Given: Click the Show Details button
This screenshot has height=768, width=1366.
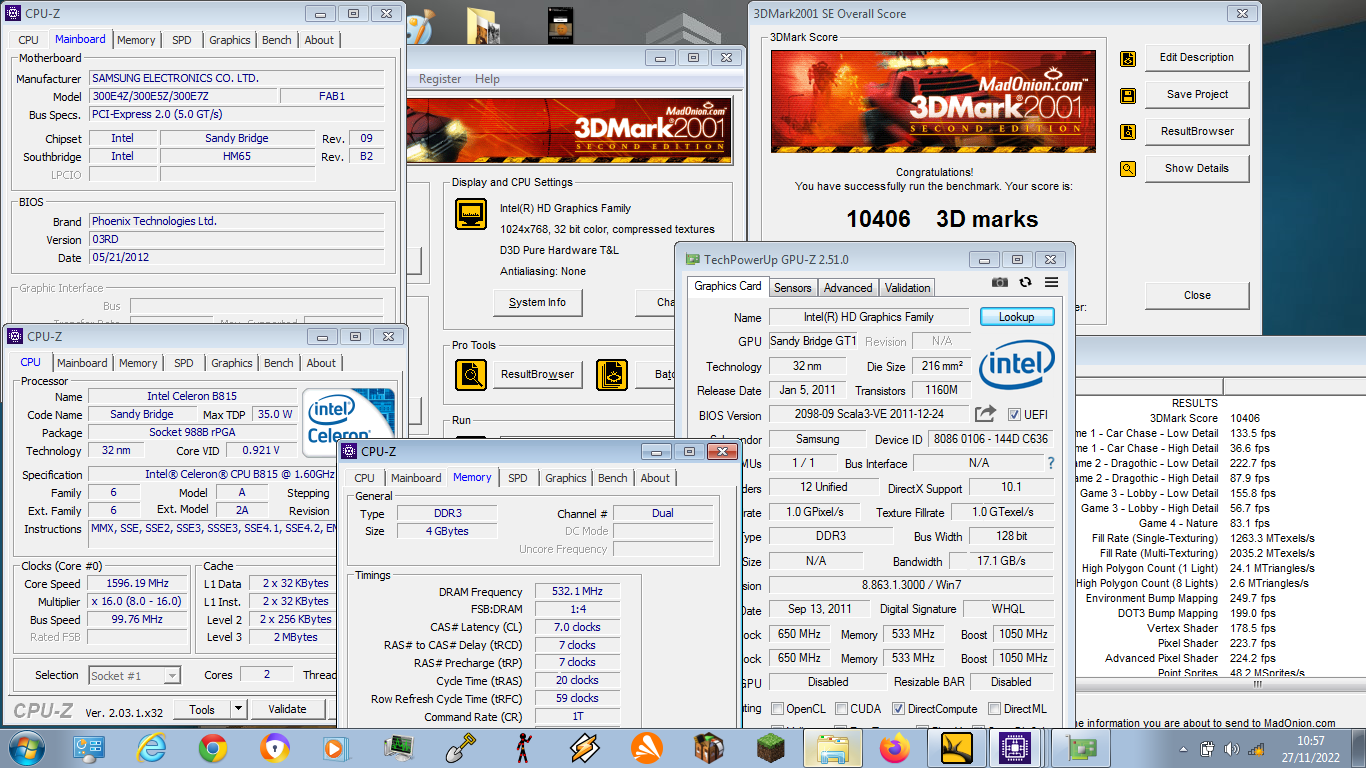Looking at the screenshot, I should click(1197, 168).
